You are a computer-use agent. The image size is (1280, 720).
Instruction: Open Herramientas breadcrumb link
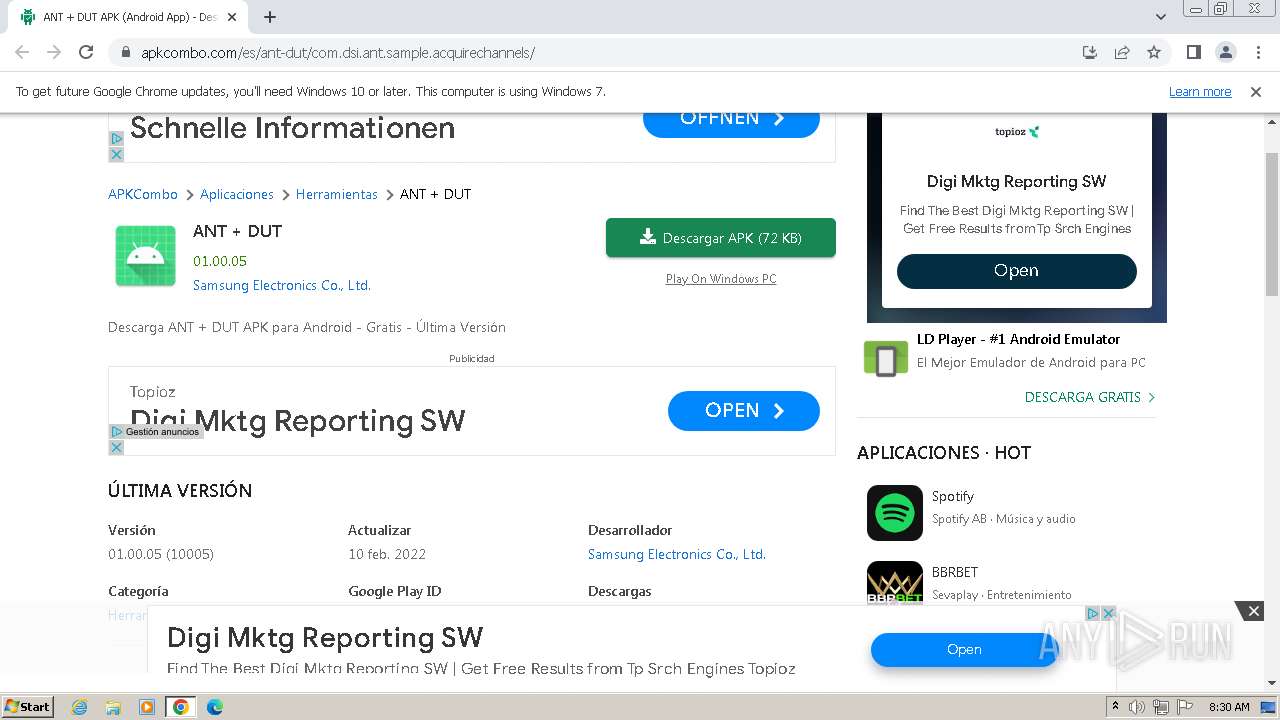click(x=337, y=194)
